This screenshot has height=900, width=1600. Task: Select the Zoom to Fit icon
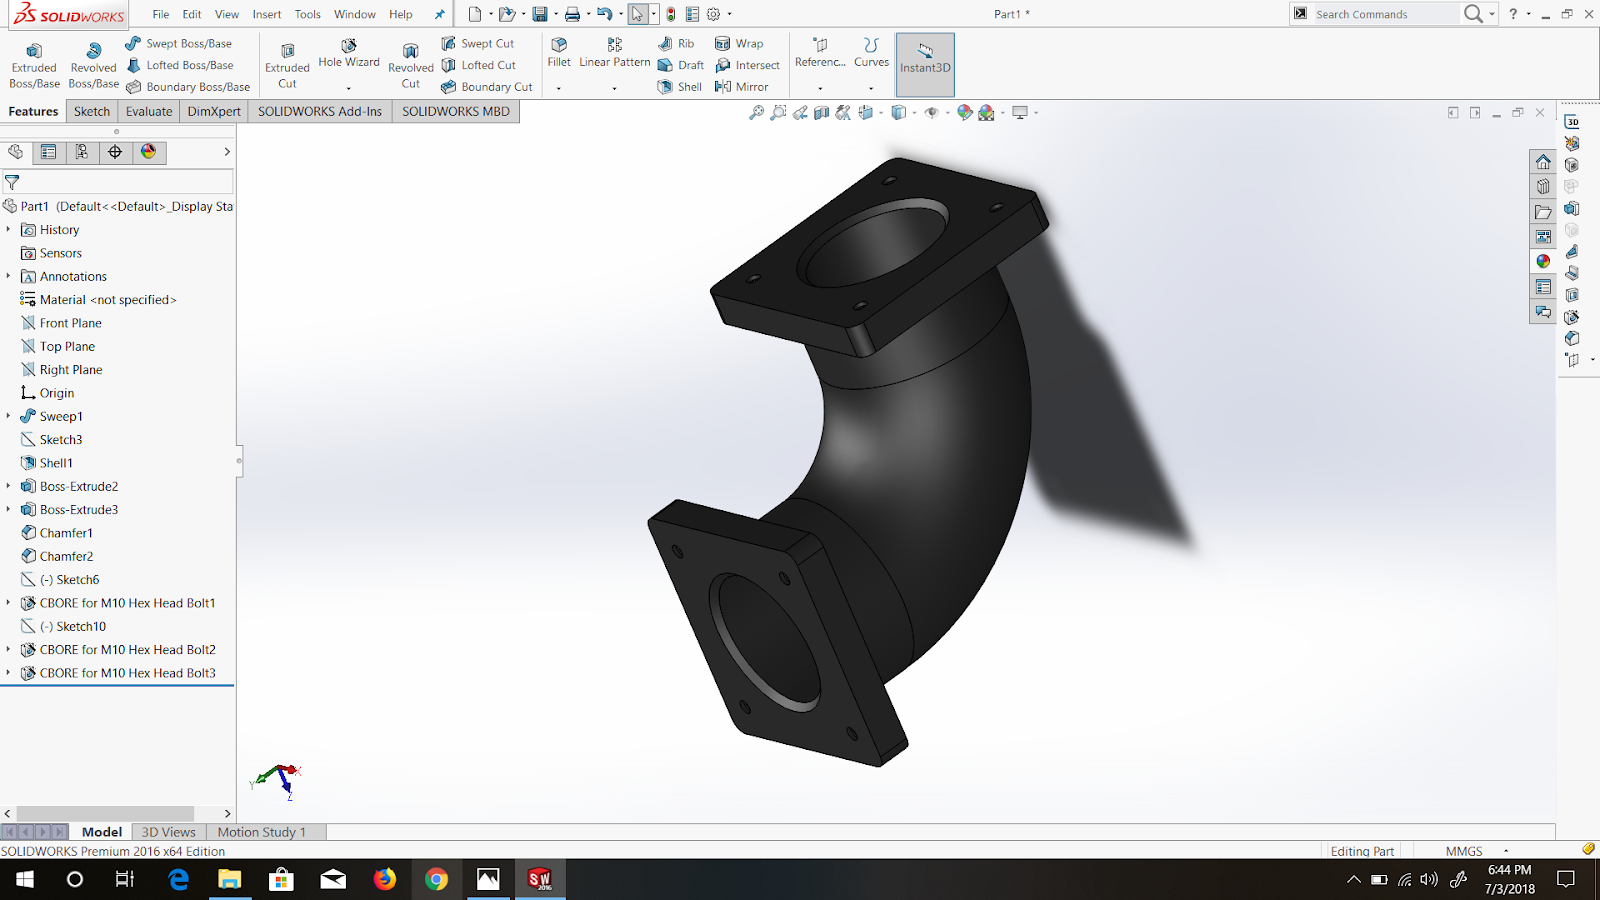click(755, 112)
